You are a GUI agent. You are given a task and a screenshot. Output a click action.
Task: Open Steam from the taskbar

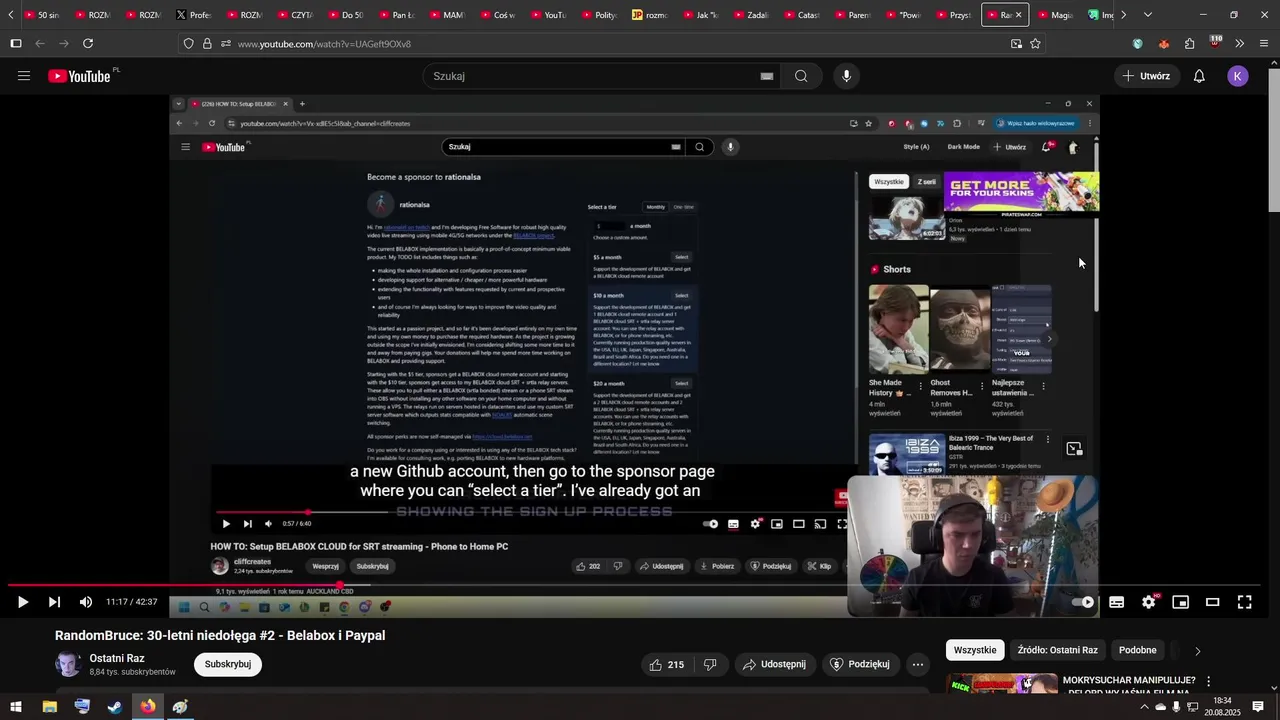115,707
